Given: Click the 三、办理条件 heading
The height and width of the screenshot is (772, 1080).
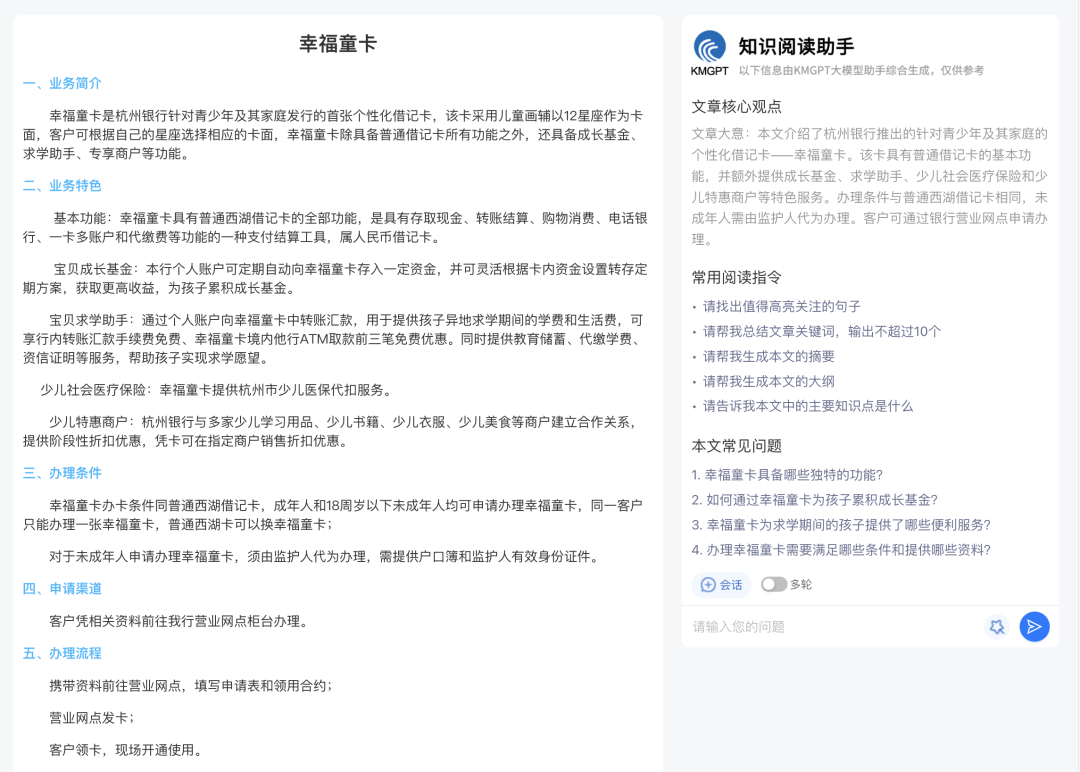Looking at the screenshot, I should point(62,473).
